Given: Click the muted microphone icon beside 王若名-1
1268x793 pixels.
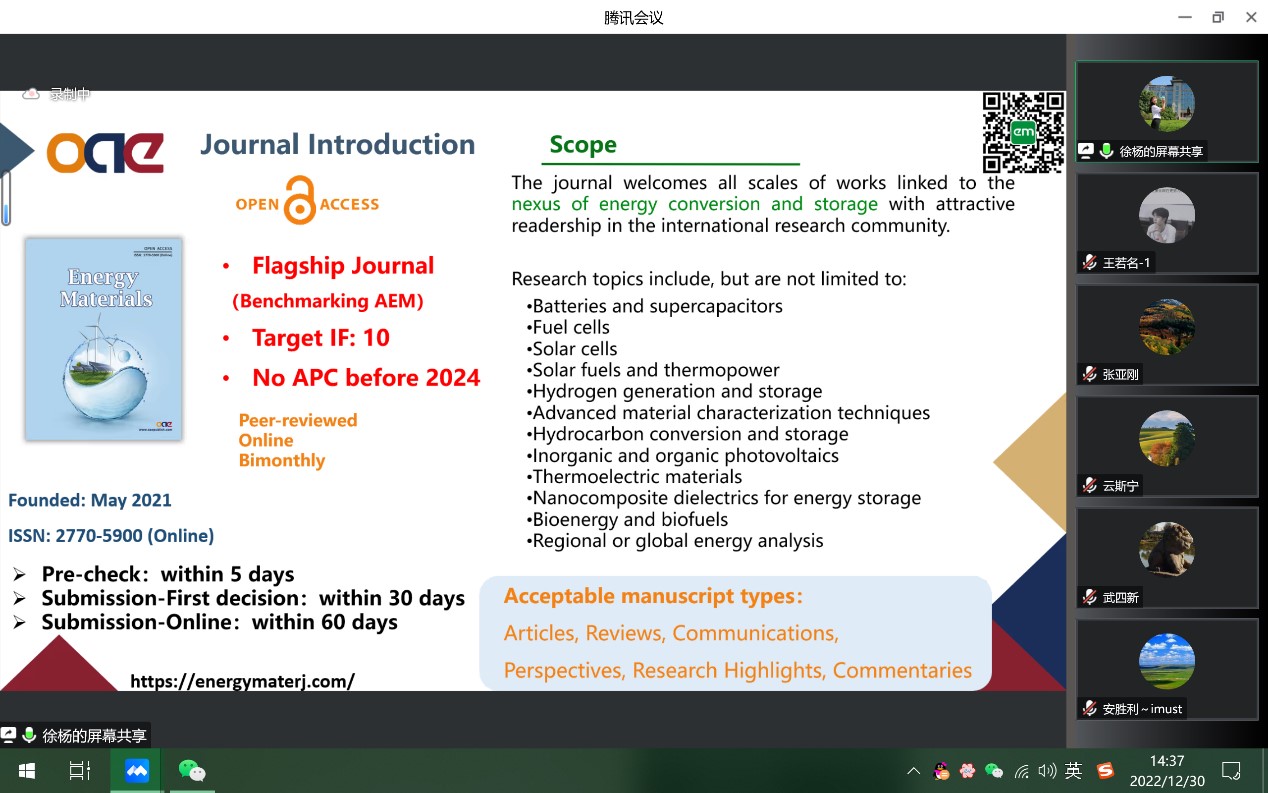Looking at the screenshot, I should click(1089, 263).
